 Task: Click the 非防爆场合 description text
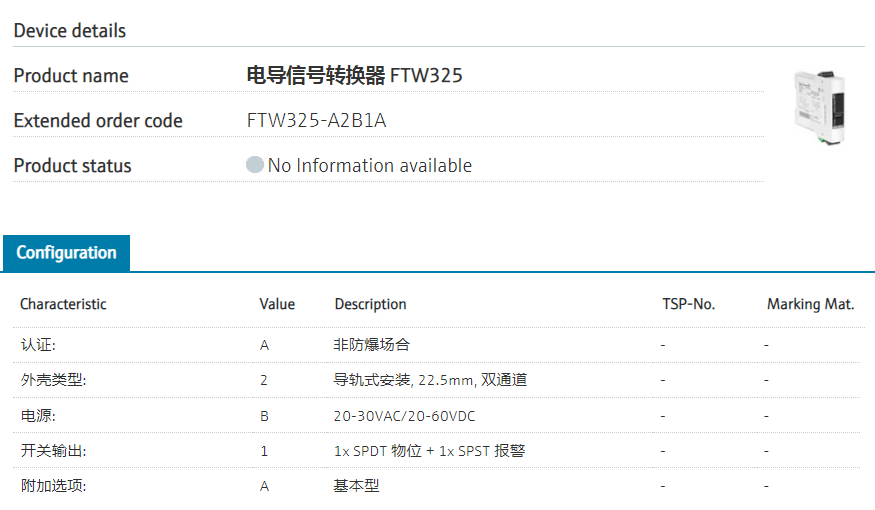point(372,345)
